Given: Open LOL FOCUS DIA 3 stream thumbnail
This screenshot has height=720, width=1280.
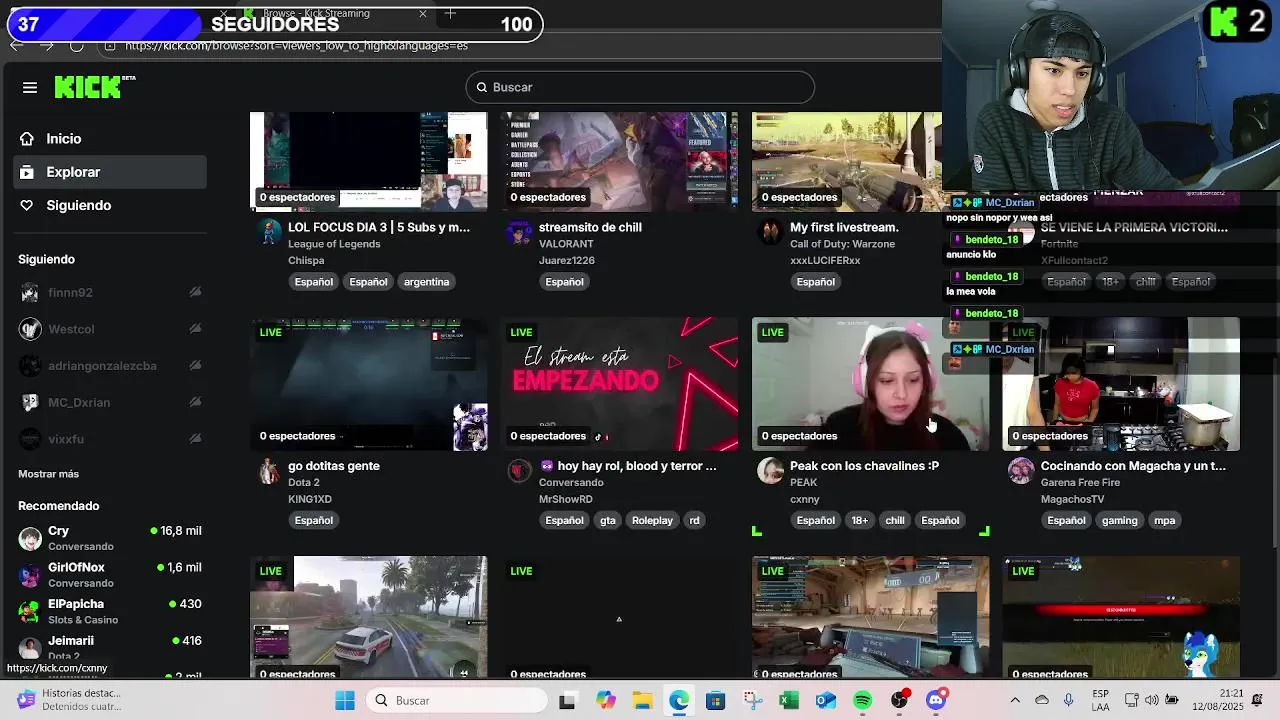Looking at the screenshot, I should (368, 161).
